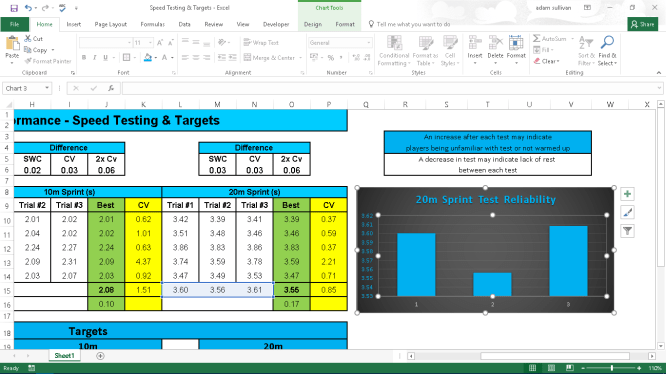Open the Name Box dropdown arrow

[x=47, y=88]
